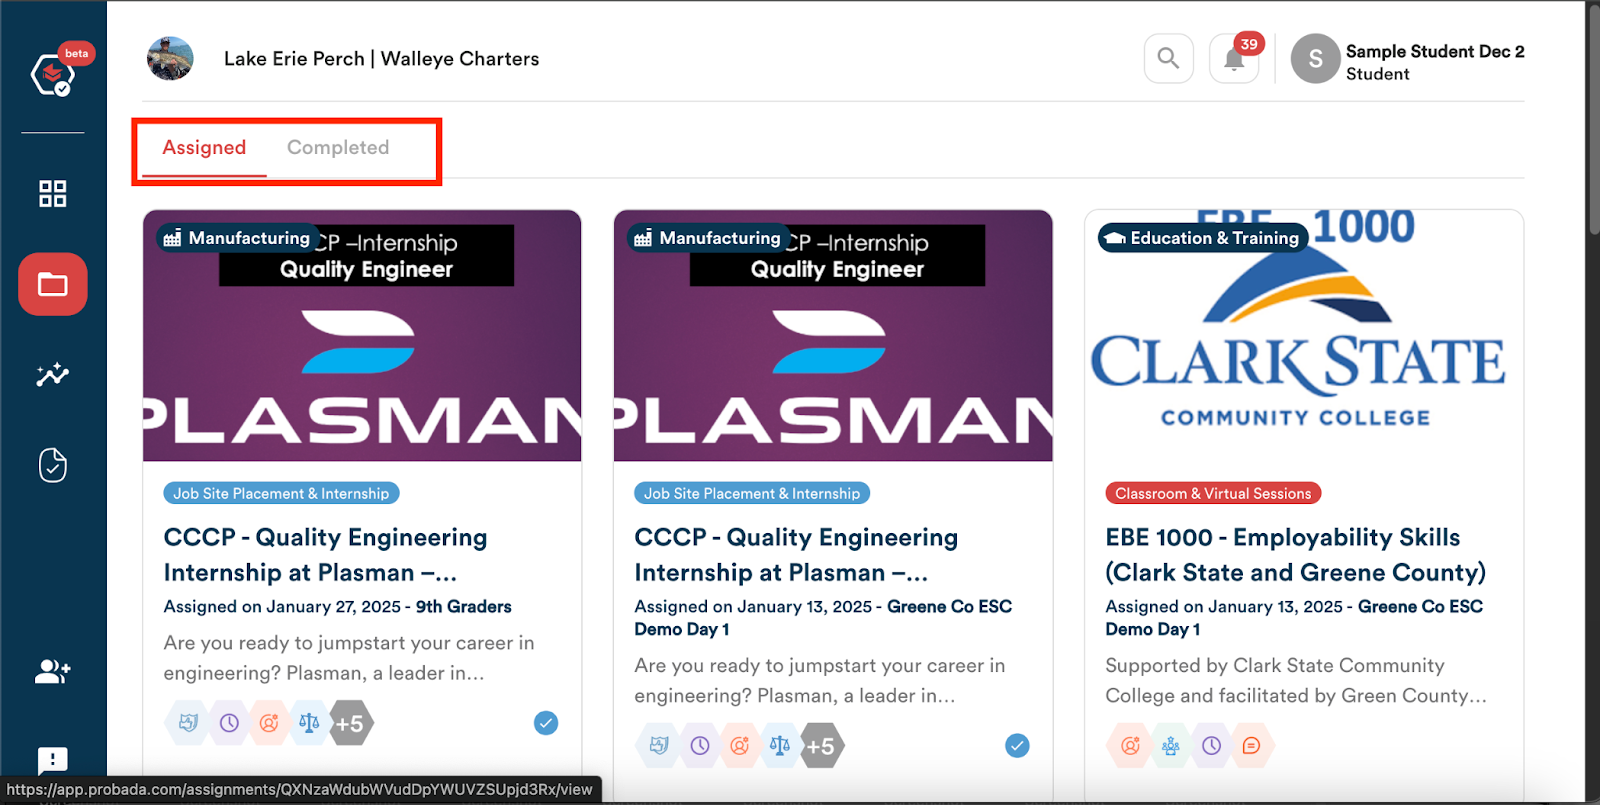Open EBE 1000 Employability Skills title
This screenshot has width=1600, height=805.
pyautogui.click(x=1295, y=555)
